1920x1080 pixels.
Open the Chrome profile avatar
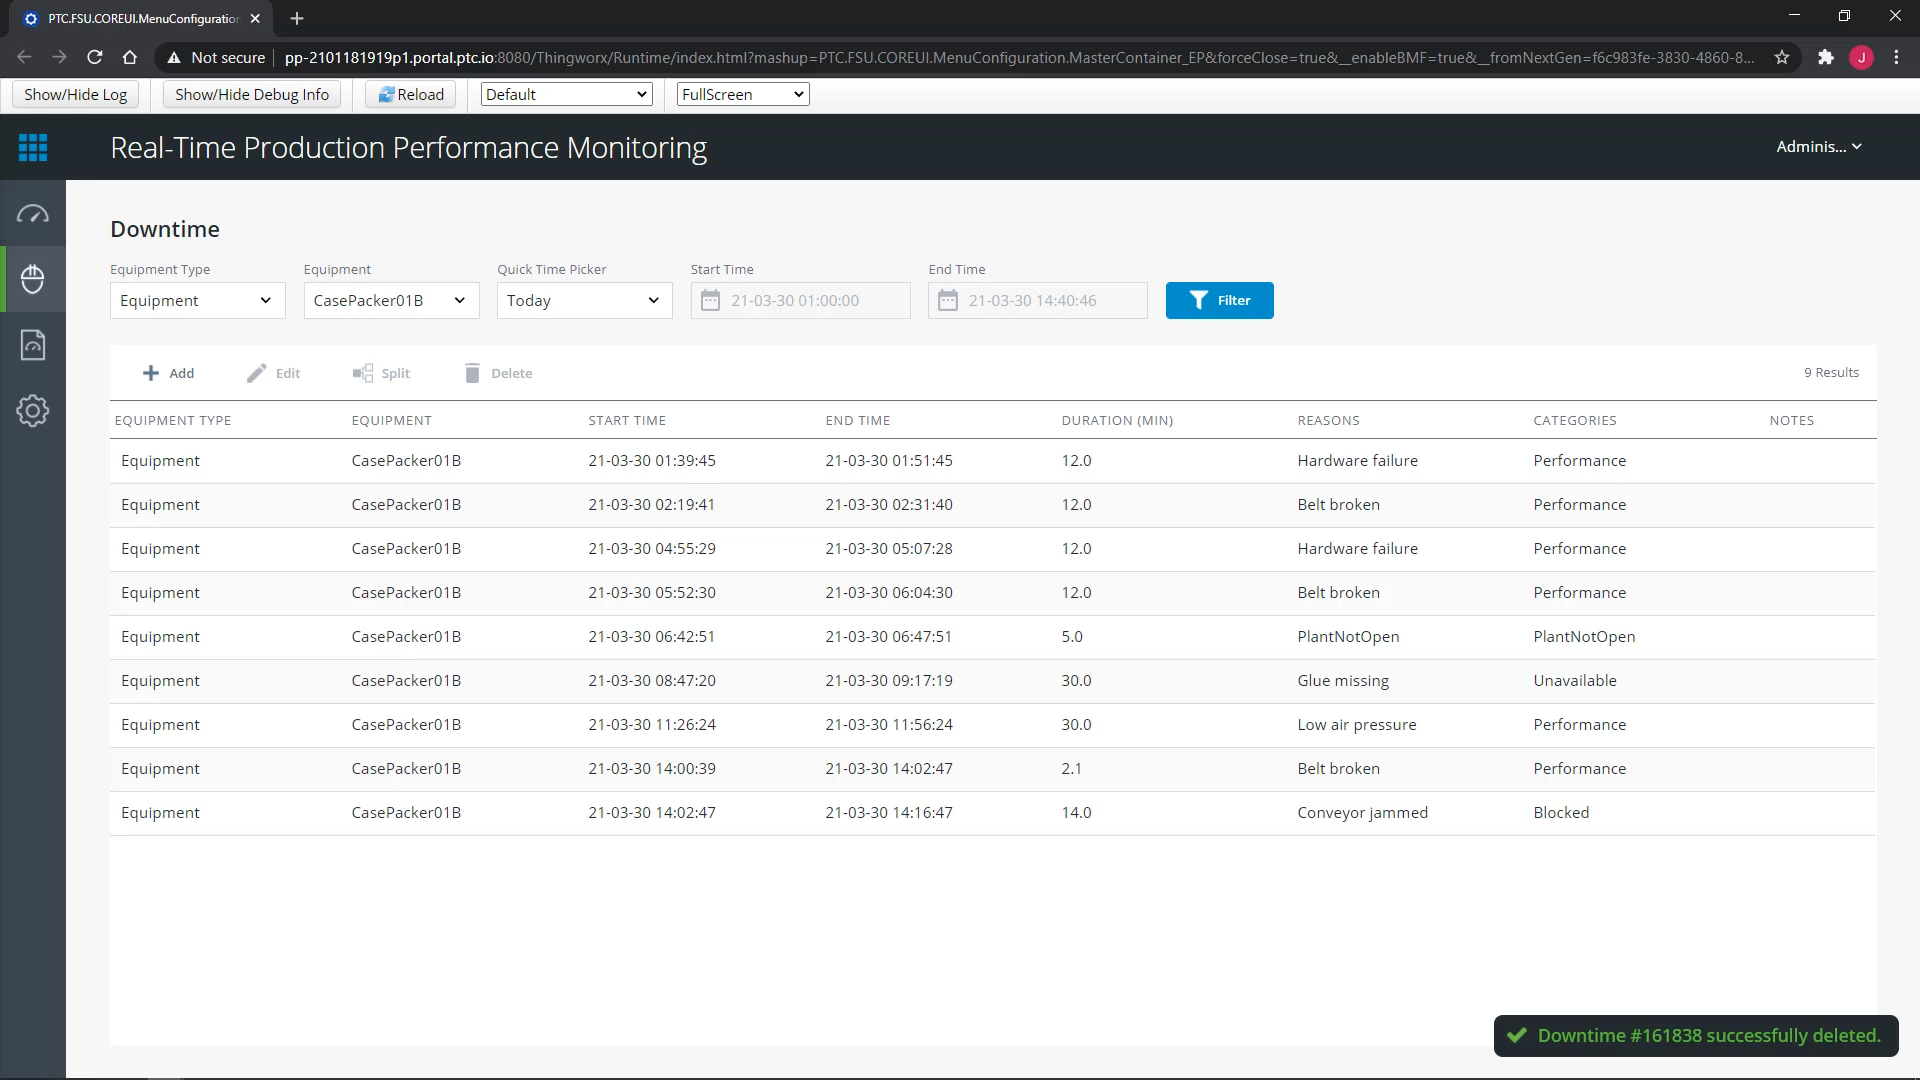click(x=1861, y=58)
